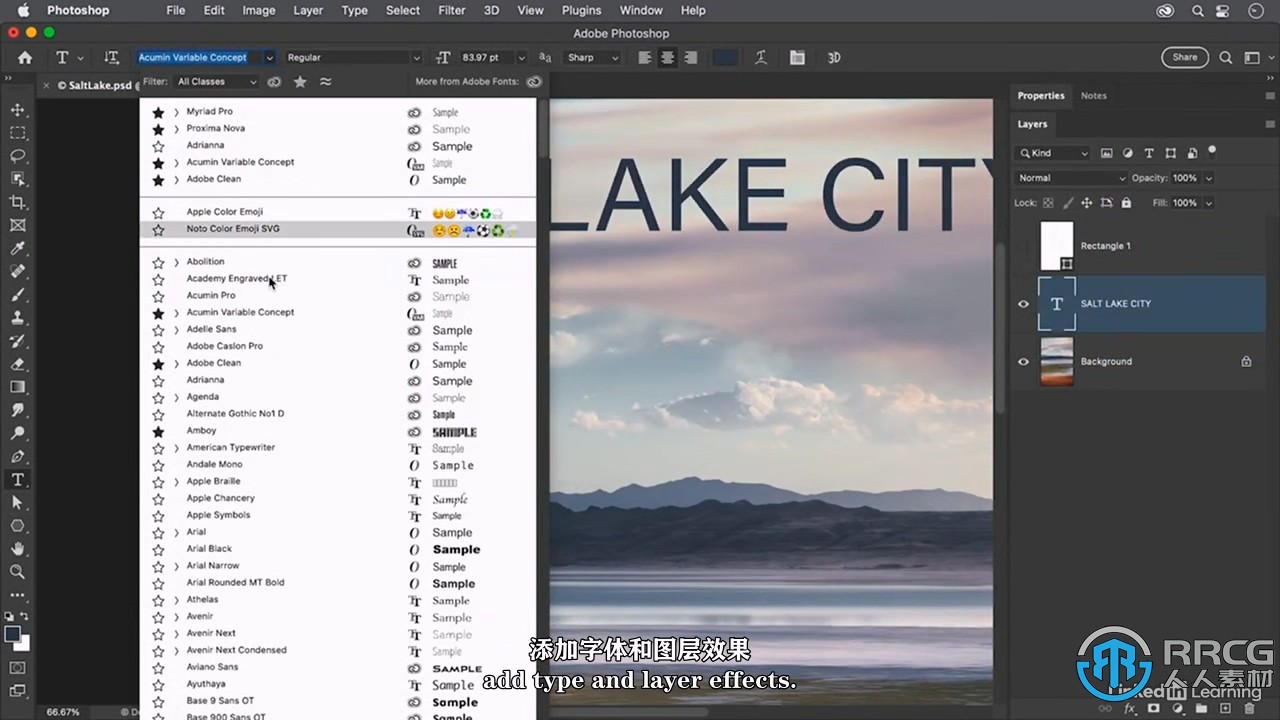Turn layer filtering on or off
Screen dimensions: 1280x720
[x=1212, y=152]
